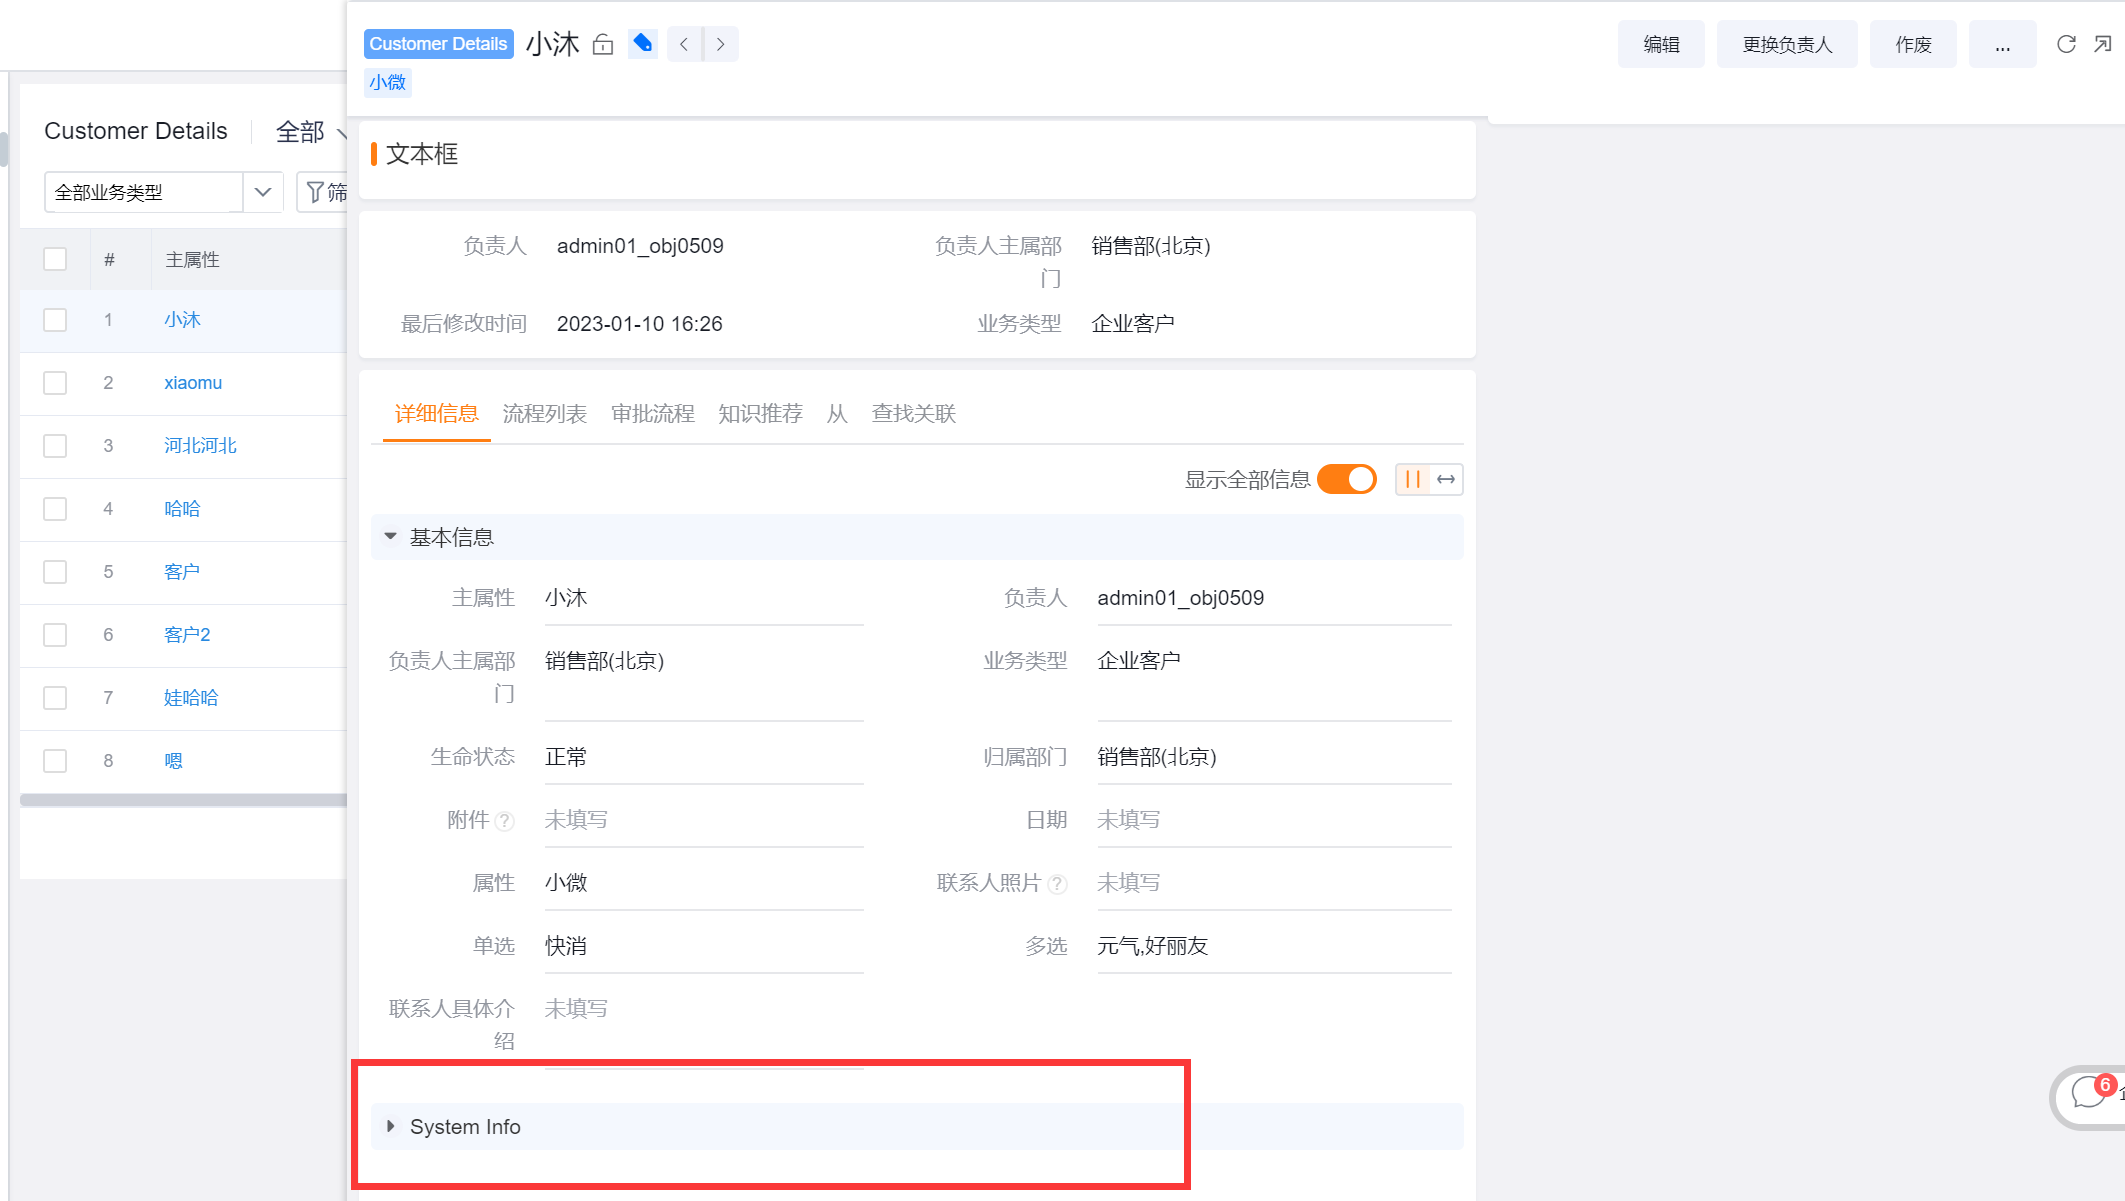The width and height of the screenshot is (2125, 1201).
Task: Click the 最后修改时间 value 2023-01-10 16:26
Action: point(640,324)
